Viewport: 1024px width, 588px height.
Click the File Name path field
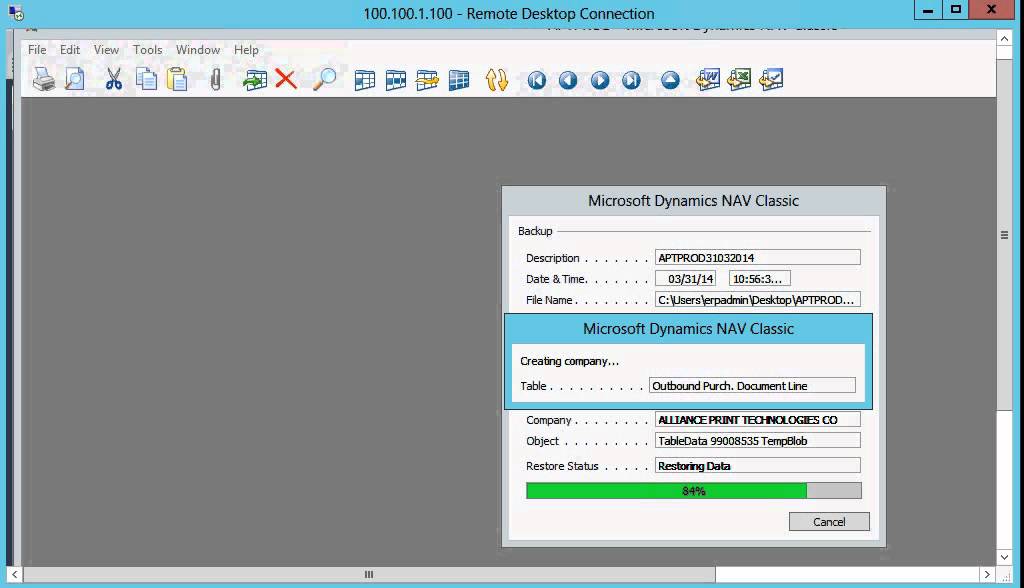click(x=758, y=300)
